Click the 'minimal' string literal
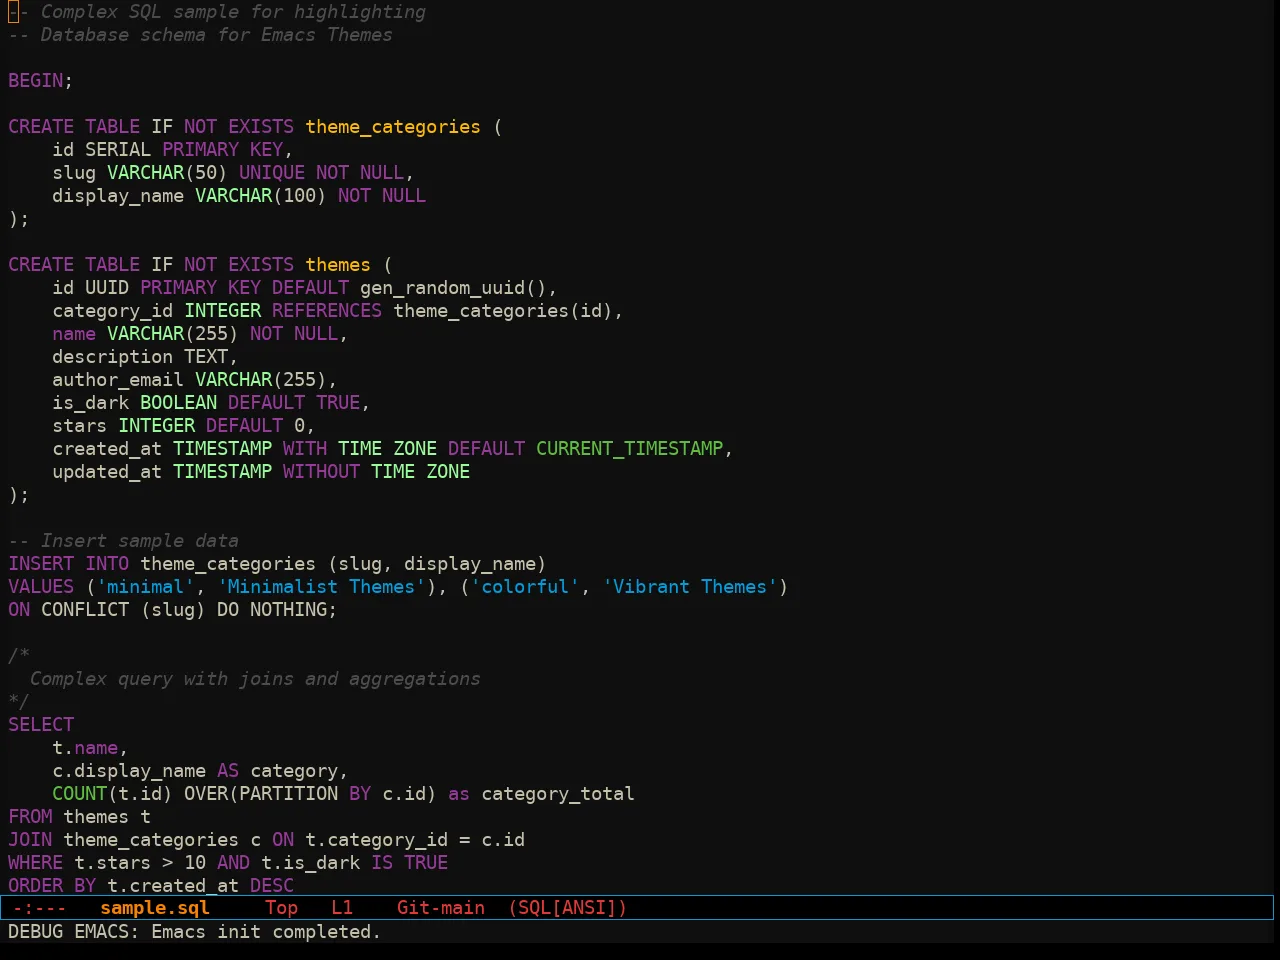The height and width of the screenshot is (960, 1280). [x=145, y=587]
